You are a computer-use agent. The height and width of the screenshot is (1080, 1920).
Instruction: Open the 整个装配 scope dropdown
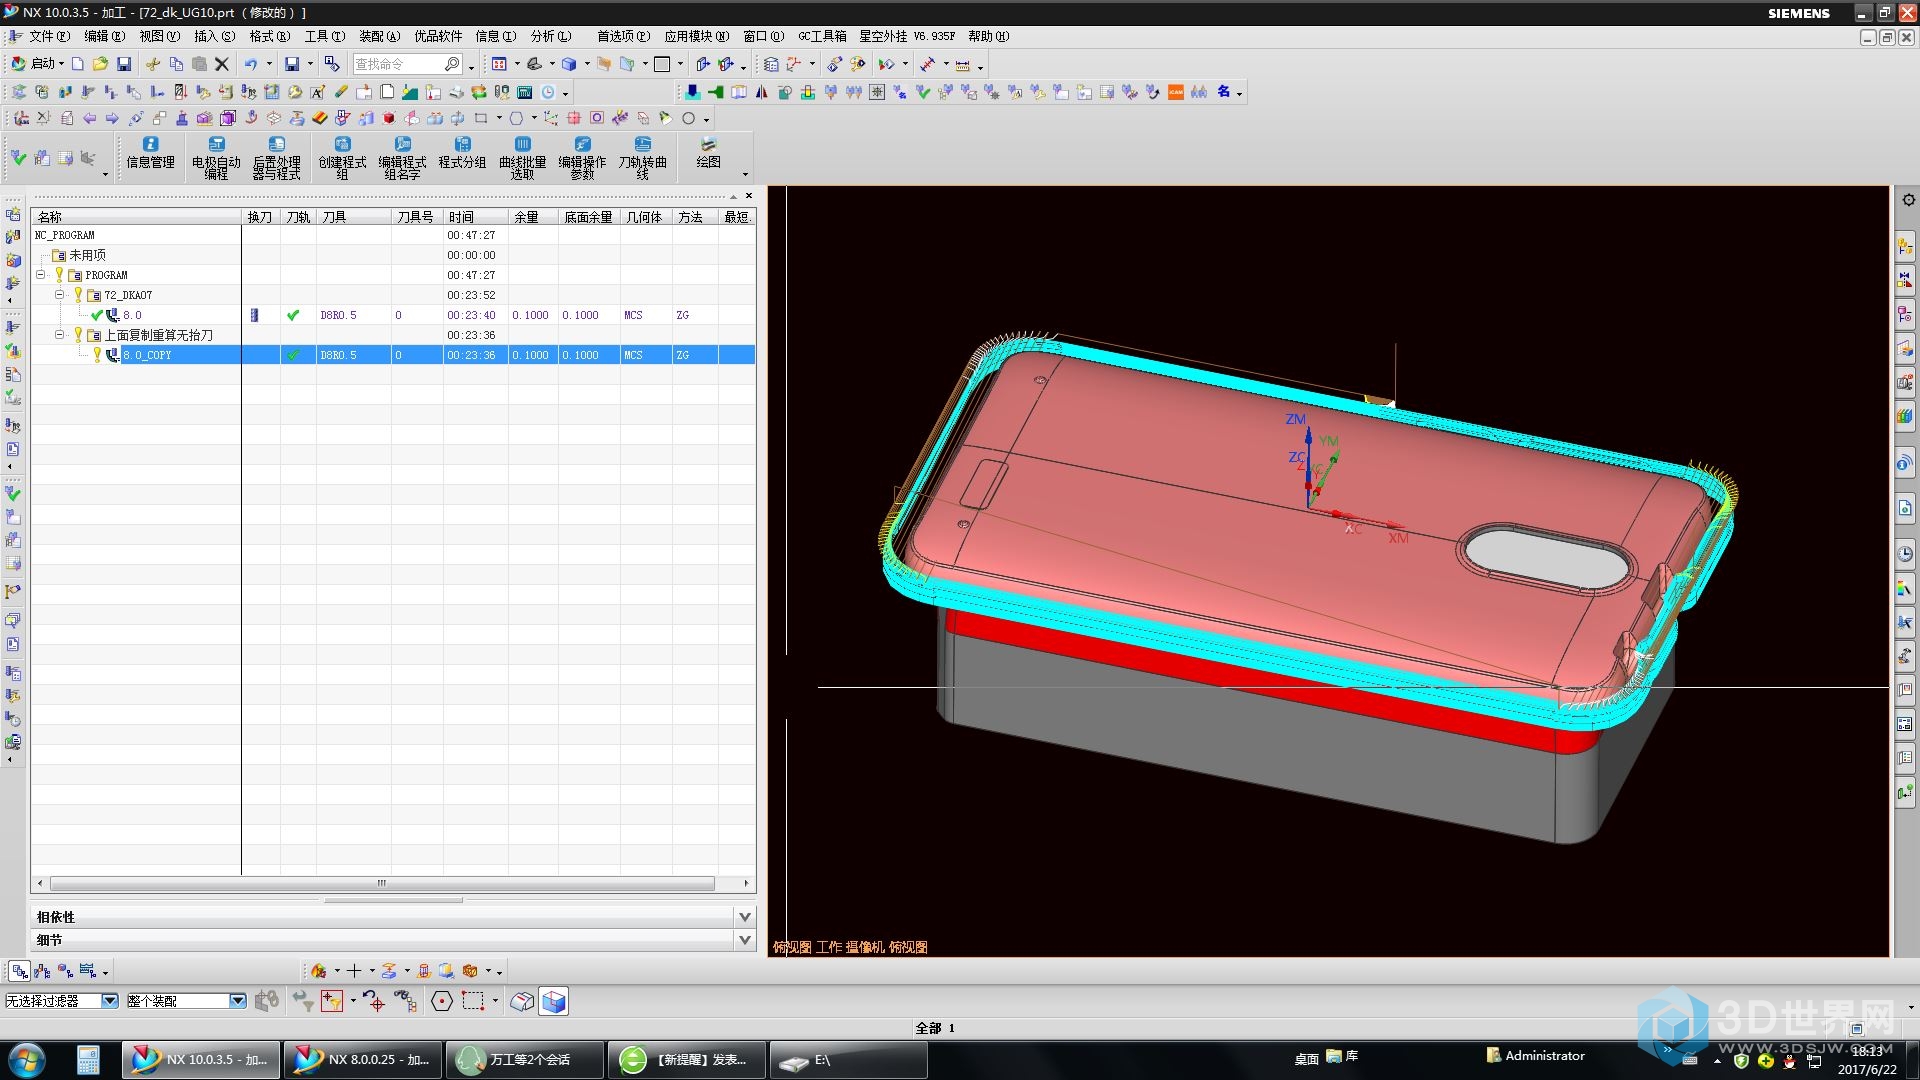coord(237,1001)
